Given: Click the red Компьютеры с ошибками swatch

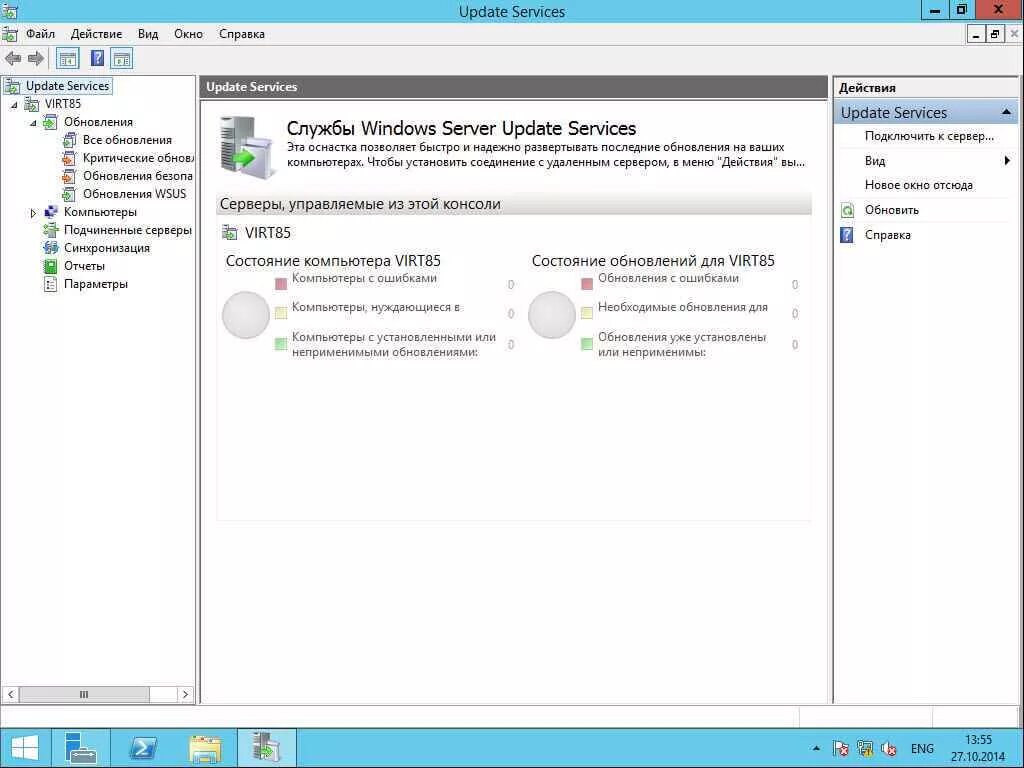Looking at the screenshot, I should point(281,284).
